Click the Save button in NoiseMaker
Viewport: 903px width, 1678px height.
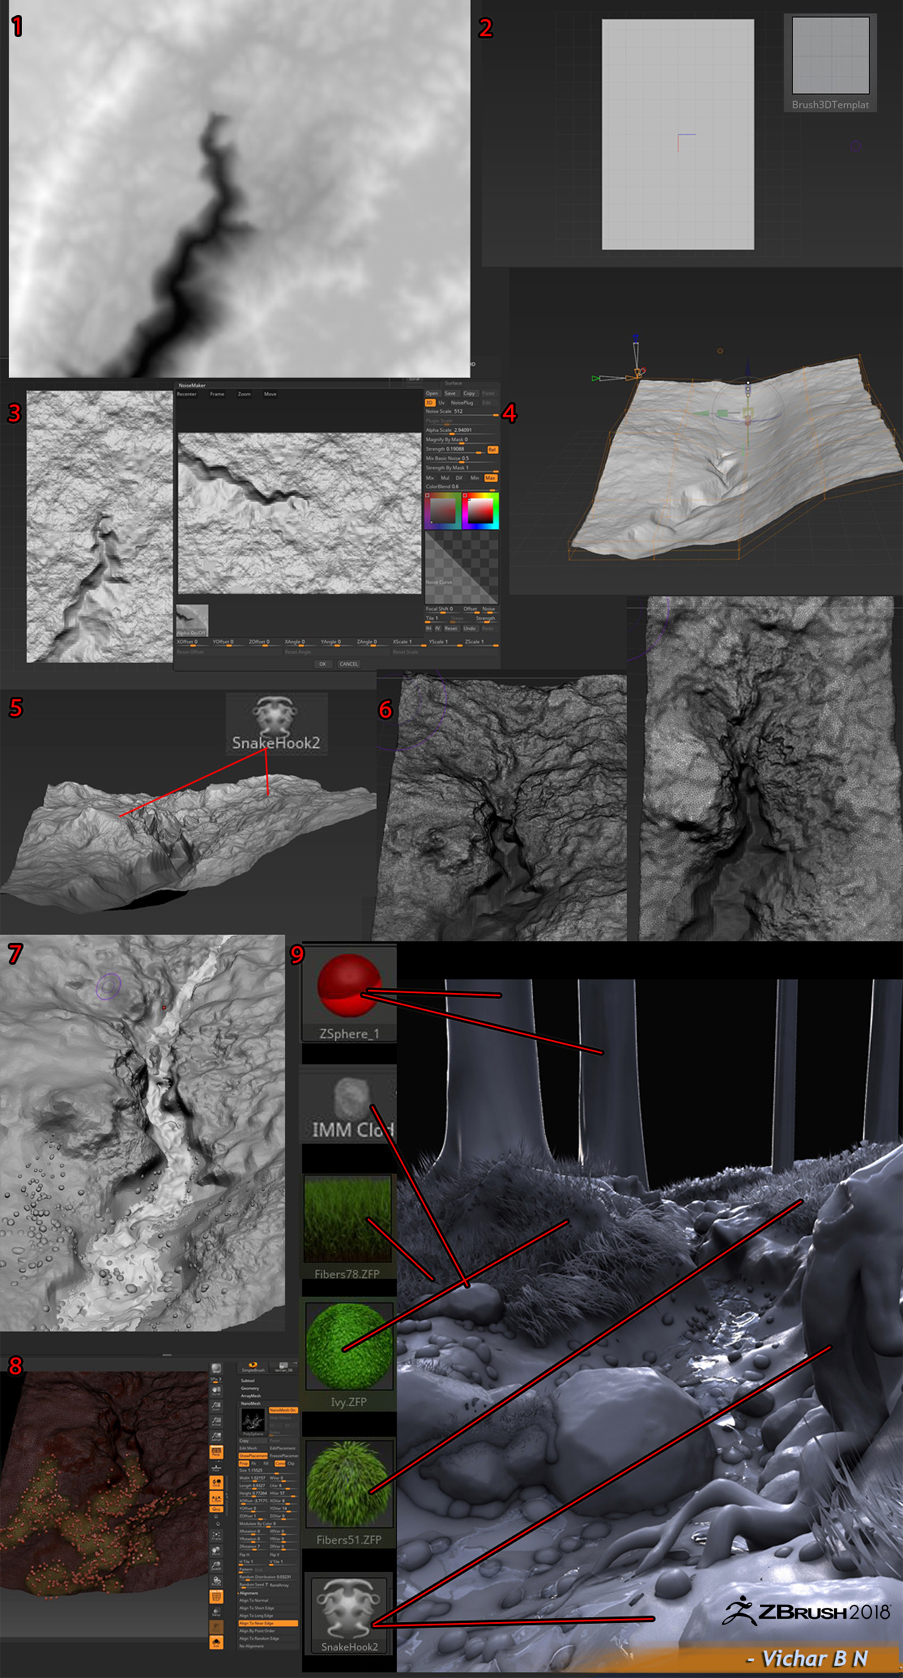coord(450,393)
